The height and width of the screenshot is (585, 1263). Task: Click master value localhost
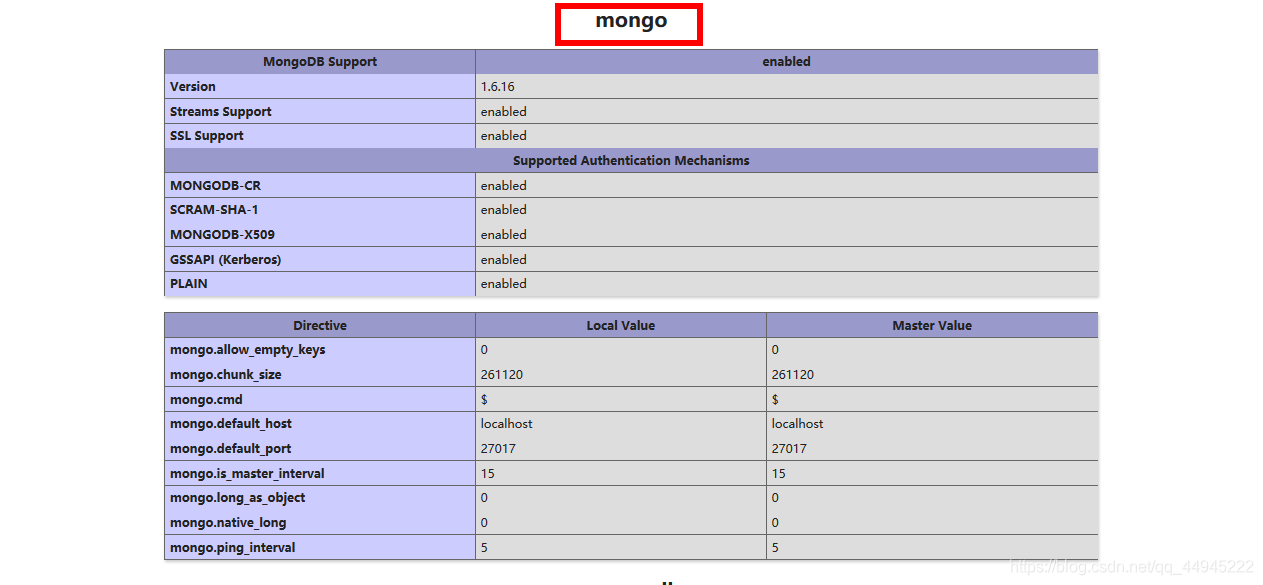coord(797,424)
